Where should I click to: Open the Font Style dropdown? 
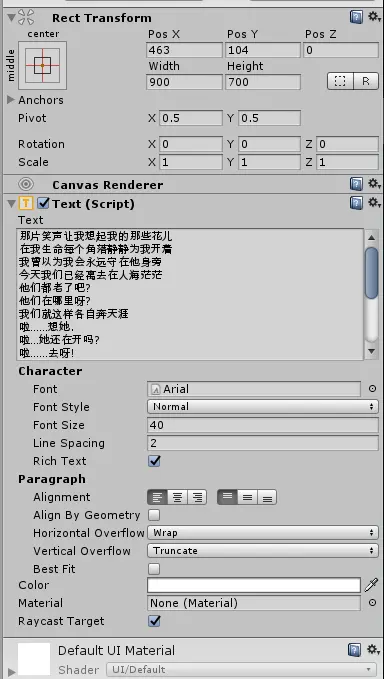263,407
